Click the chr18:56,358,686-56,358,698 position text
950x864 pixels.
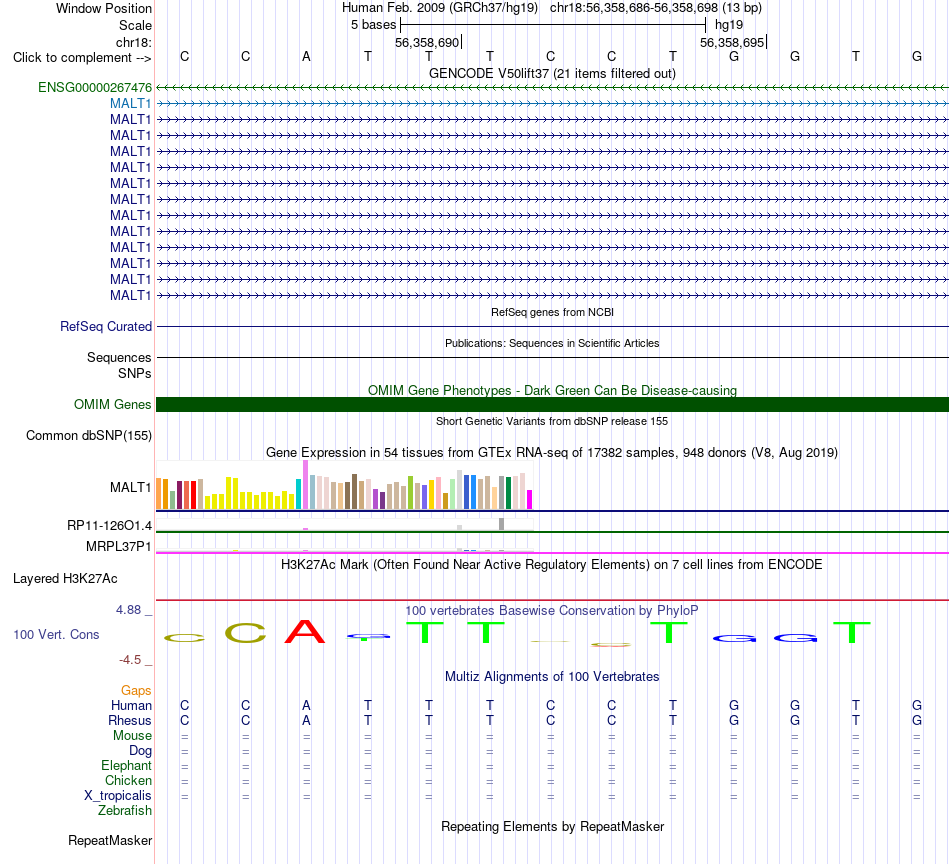click(x=634, y=8)
